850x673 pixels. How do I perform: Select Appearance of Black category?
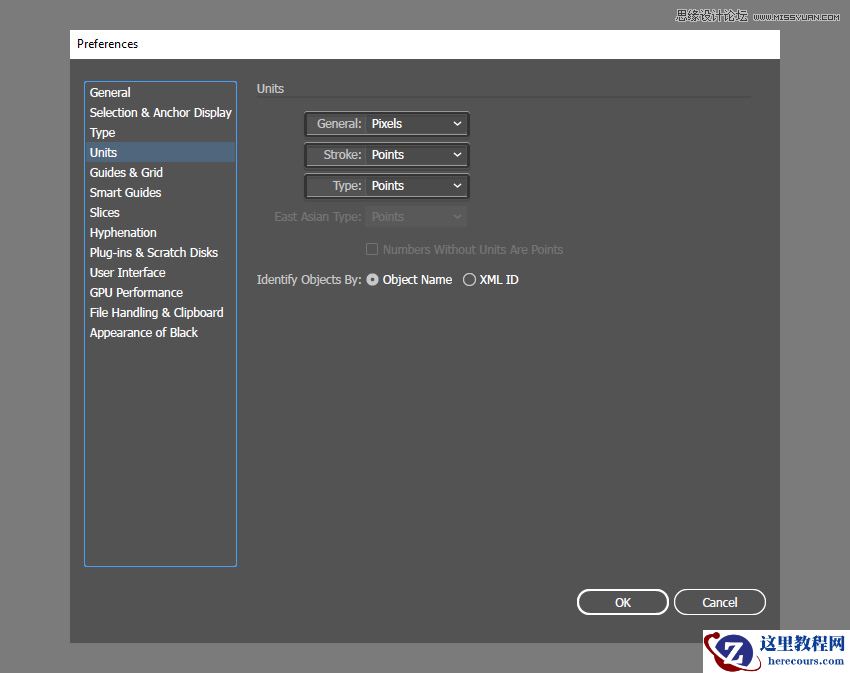point(160,333)
